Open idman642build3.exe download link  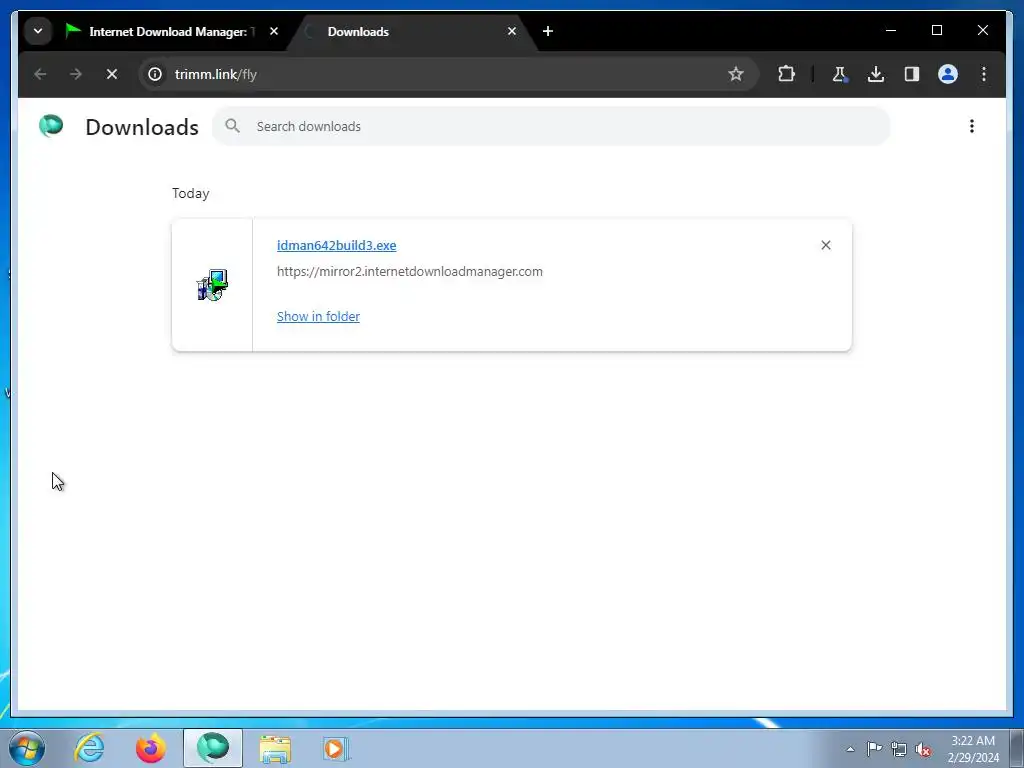(x=336, y=246)
